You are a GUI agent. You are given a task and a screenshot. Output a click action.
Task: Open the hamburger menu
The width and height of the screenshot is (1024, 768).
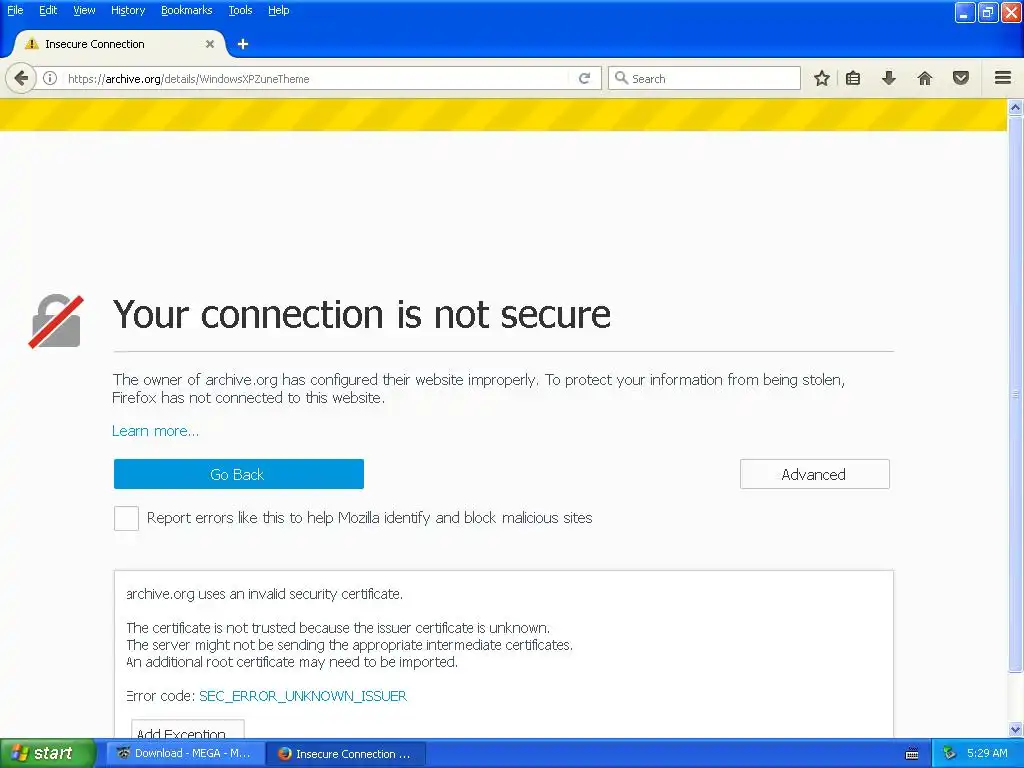(1003, 78)
